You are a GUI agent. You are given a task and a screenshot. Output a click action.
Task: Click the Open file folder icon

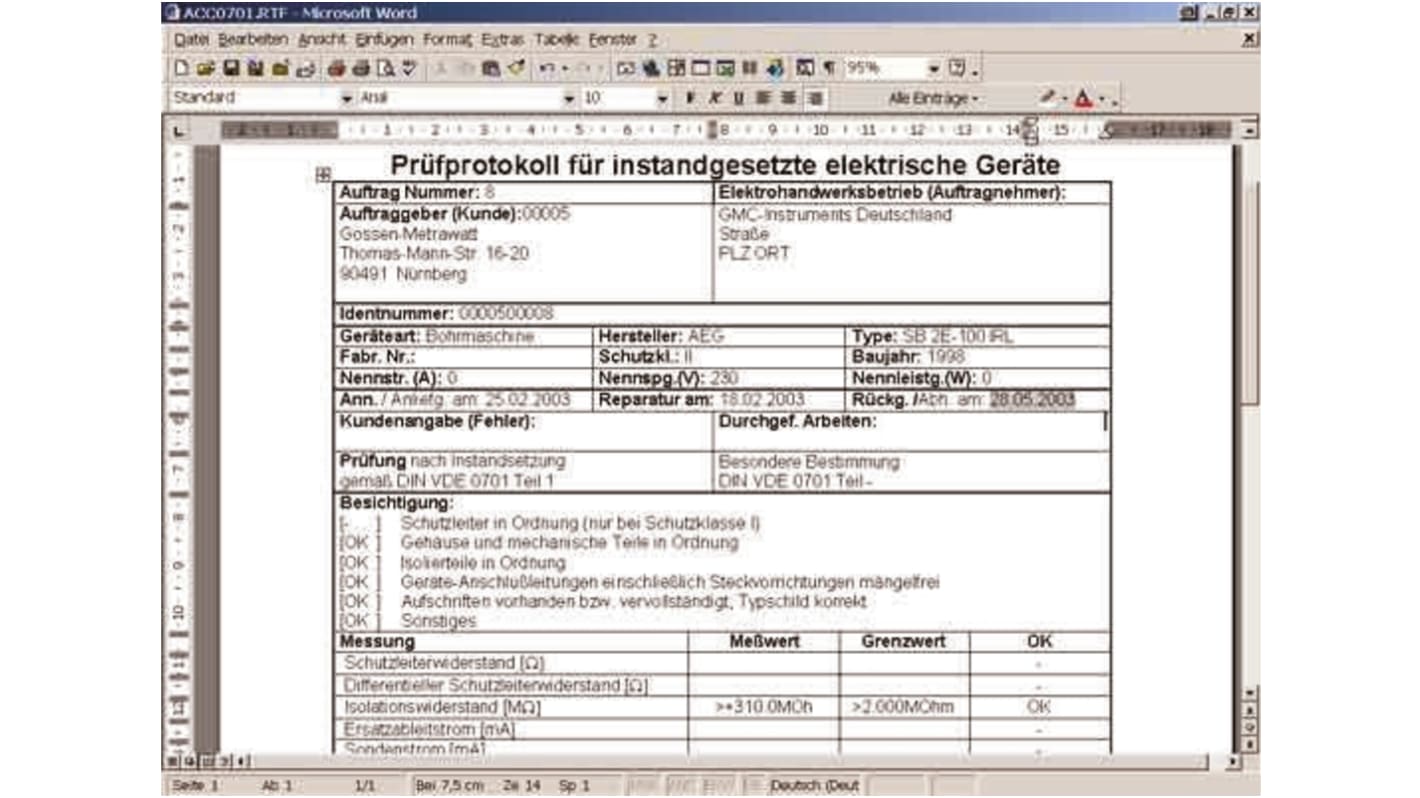coord(205,68)
